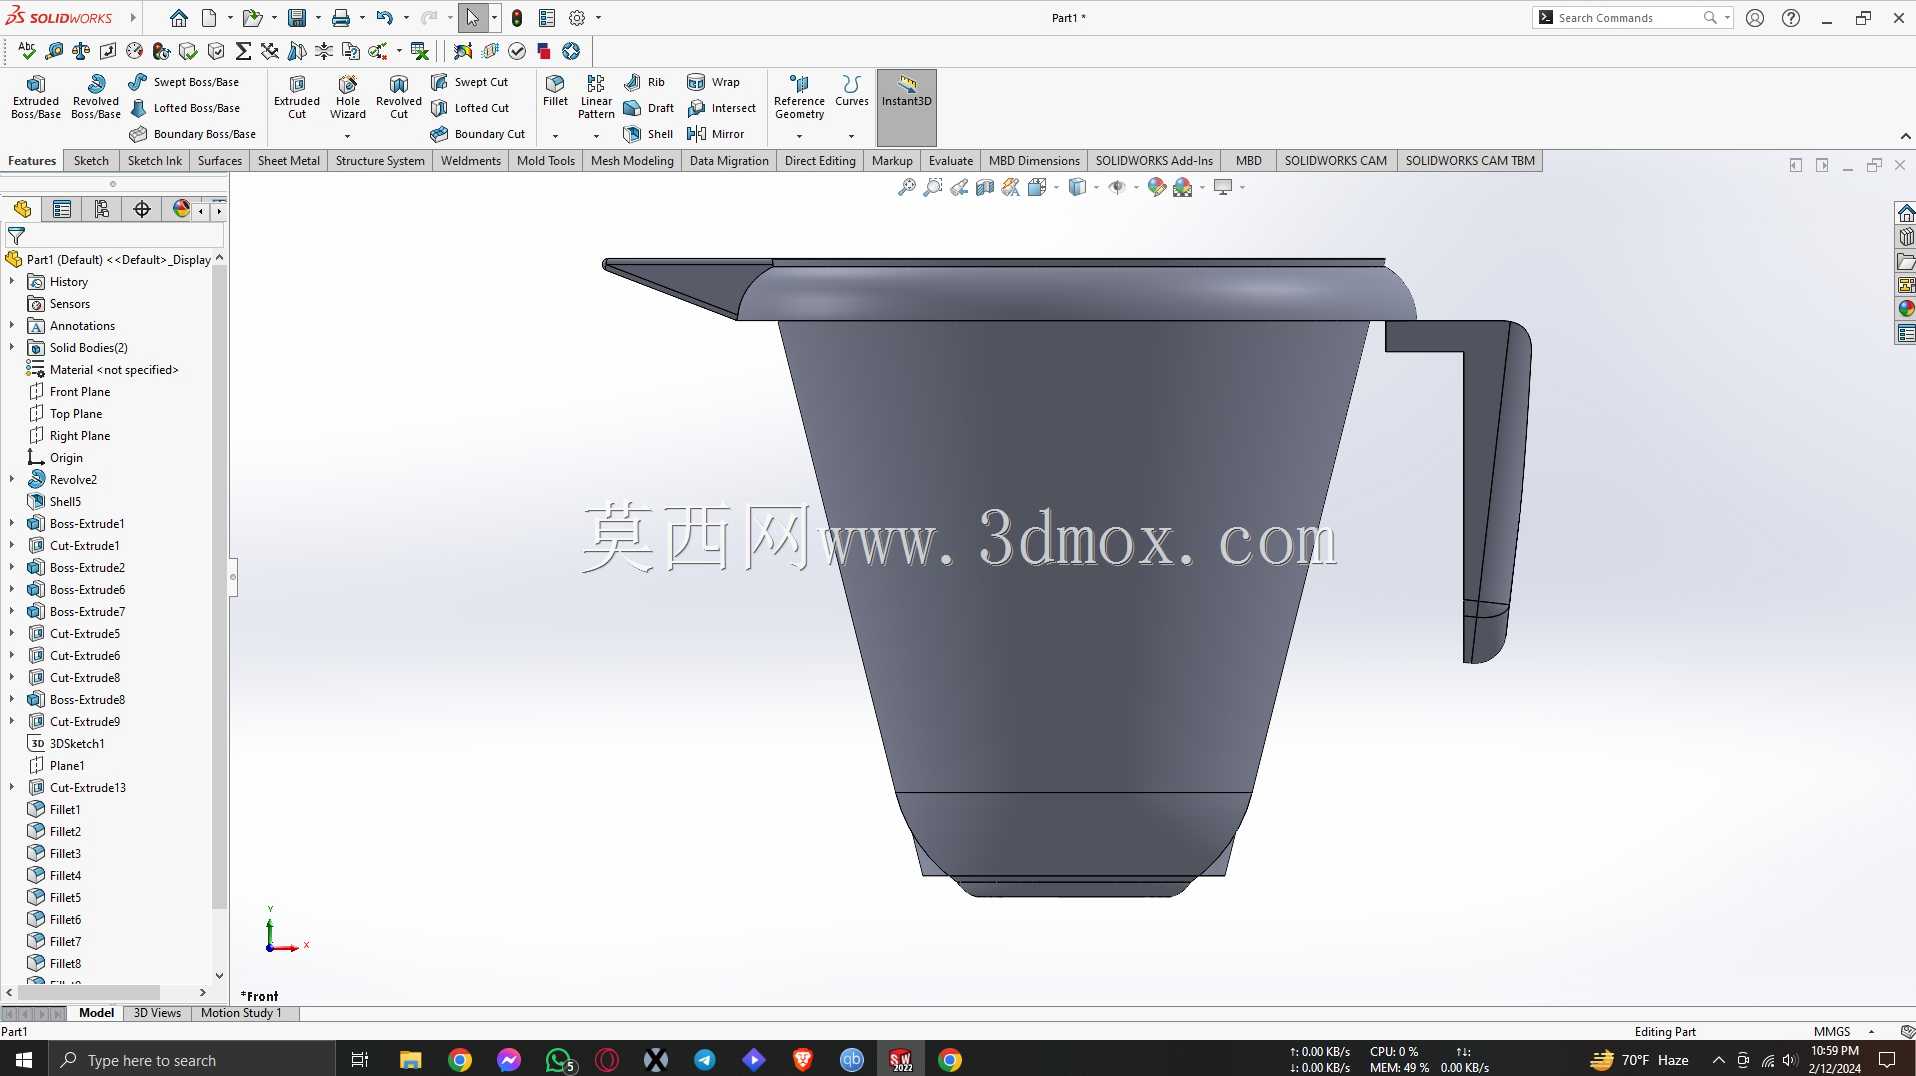Select Fillet4 in the feature tree
This screenshot has width=1916, height=1076.
[x=65, y=876]
